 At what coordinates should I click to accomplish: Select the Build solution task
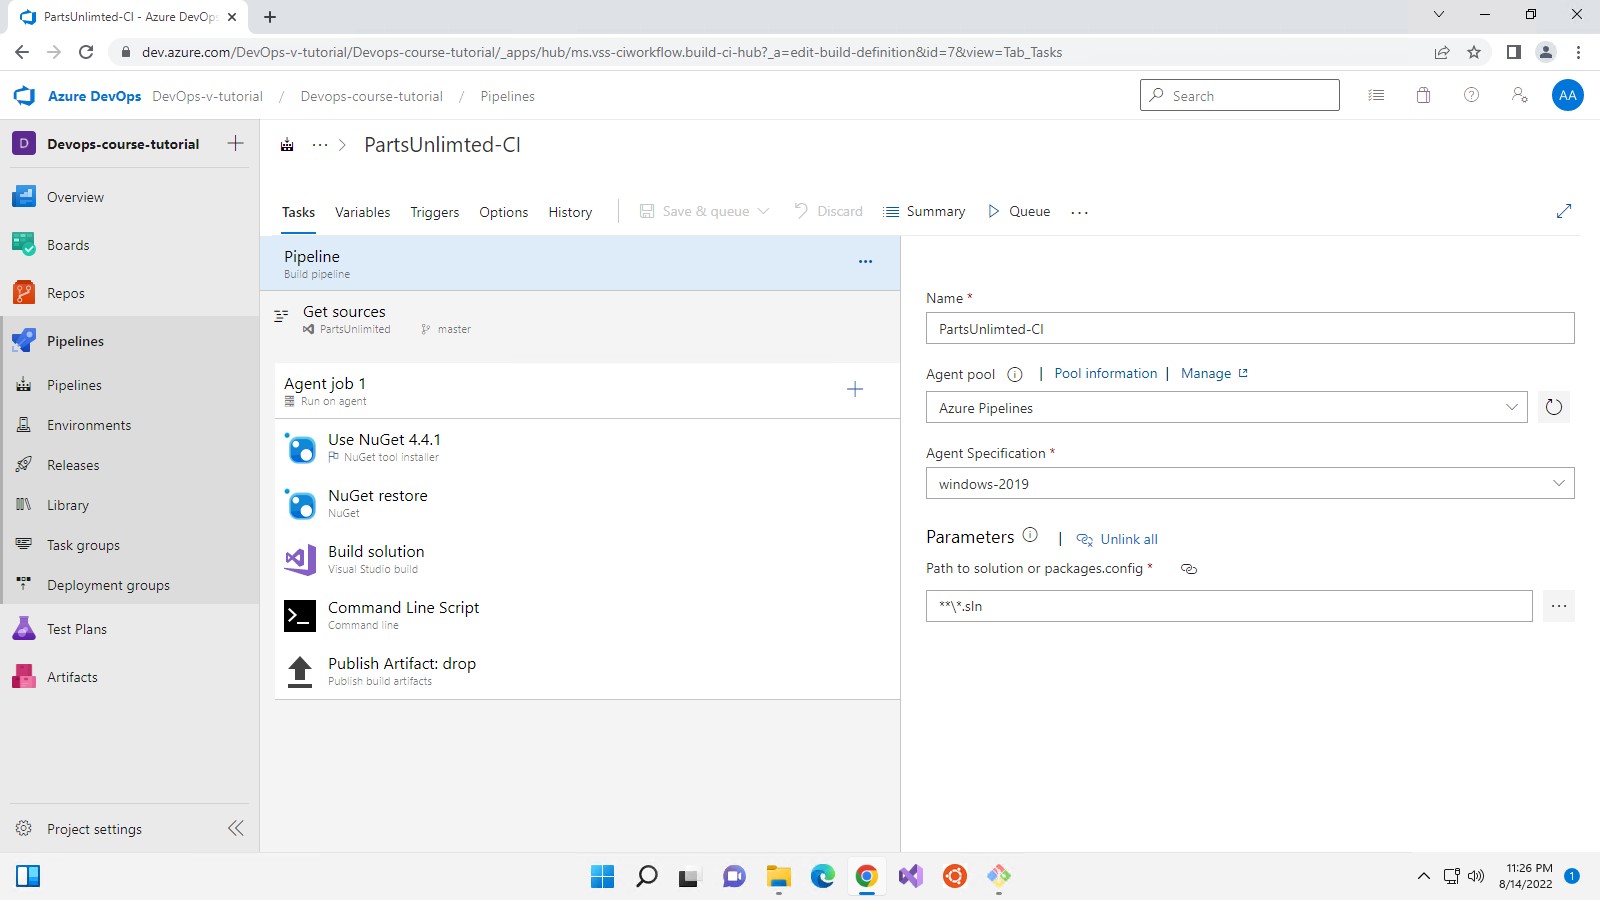point(587,559)
